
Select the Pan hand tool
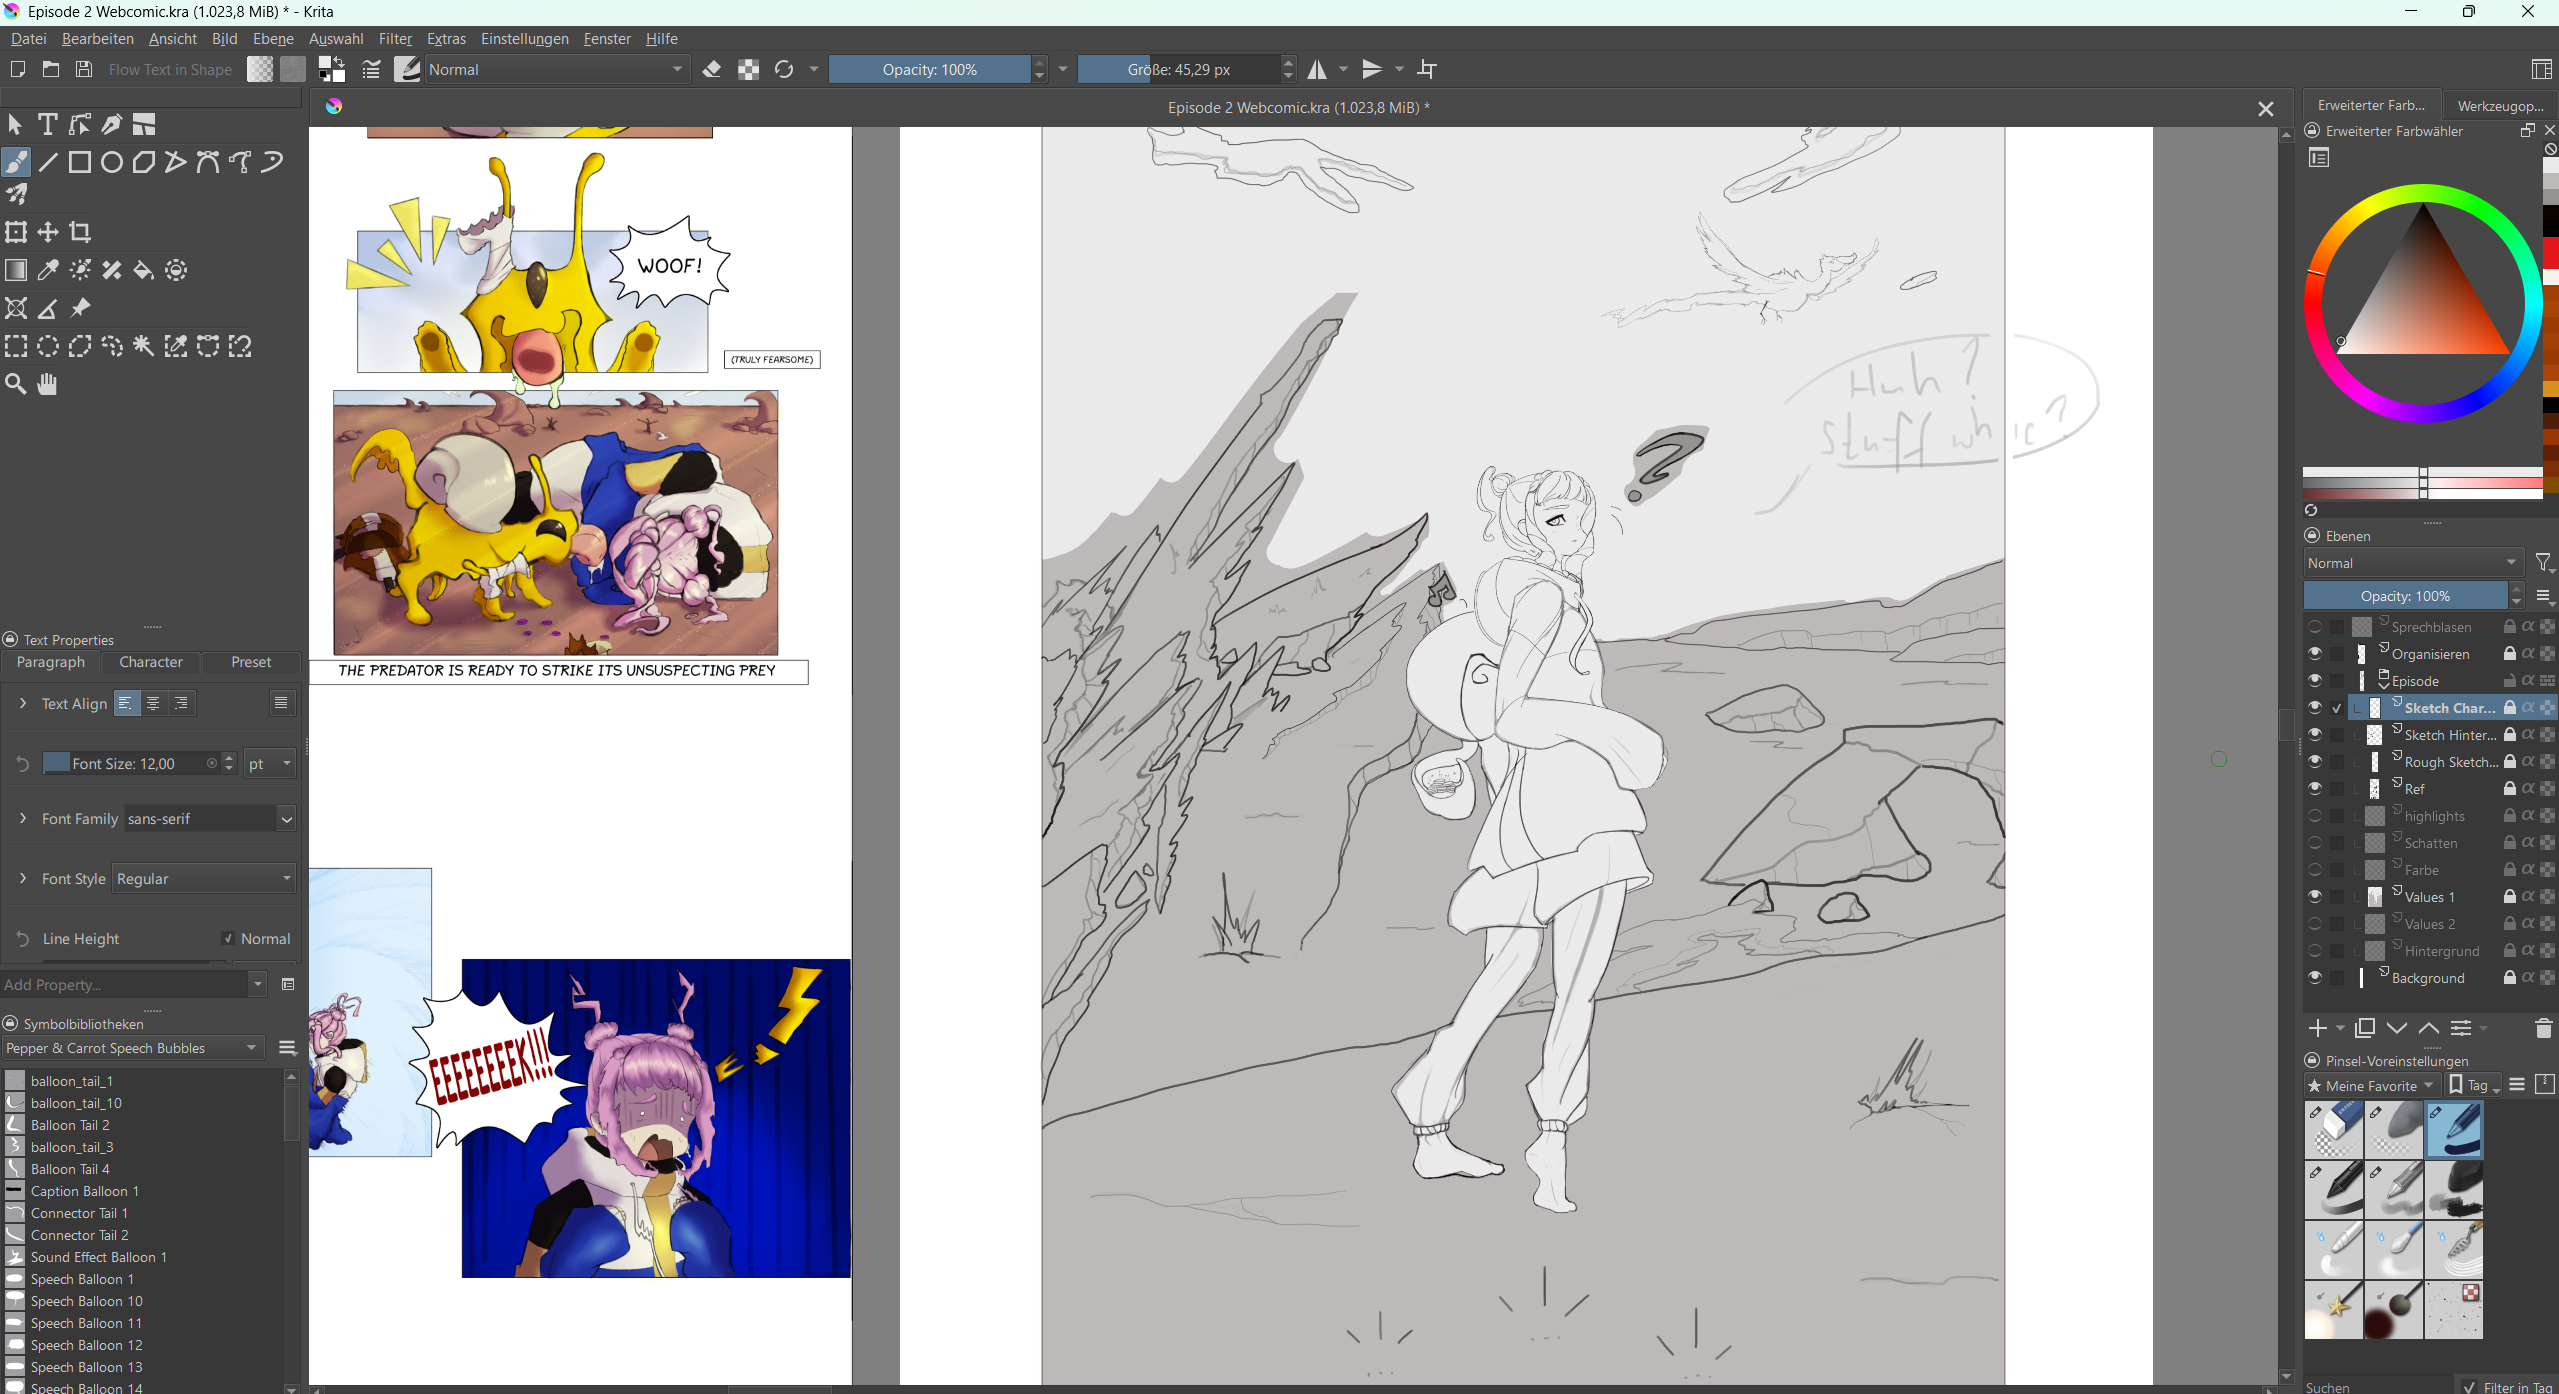point(47,384)
